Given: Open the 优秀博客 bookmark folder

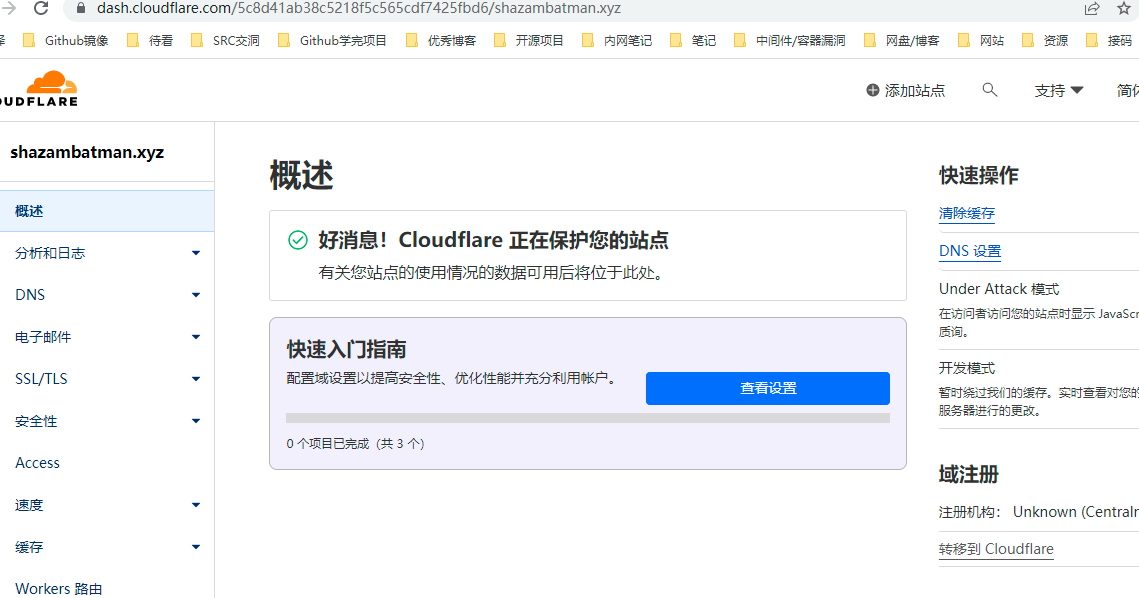Looking at the screenshot, I should 441,41.
